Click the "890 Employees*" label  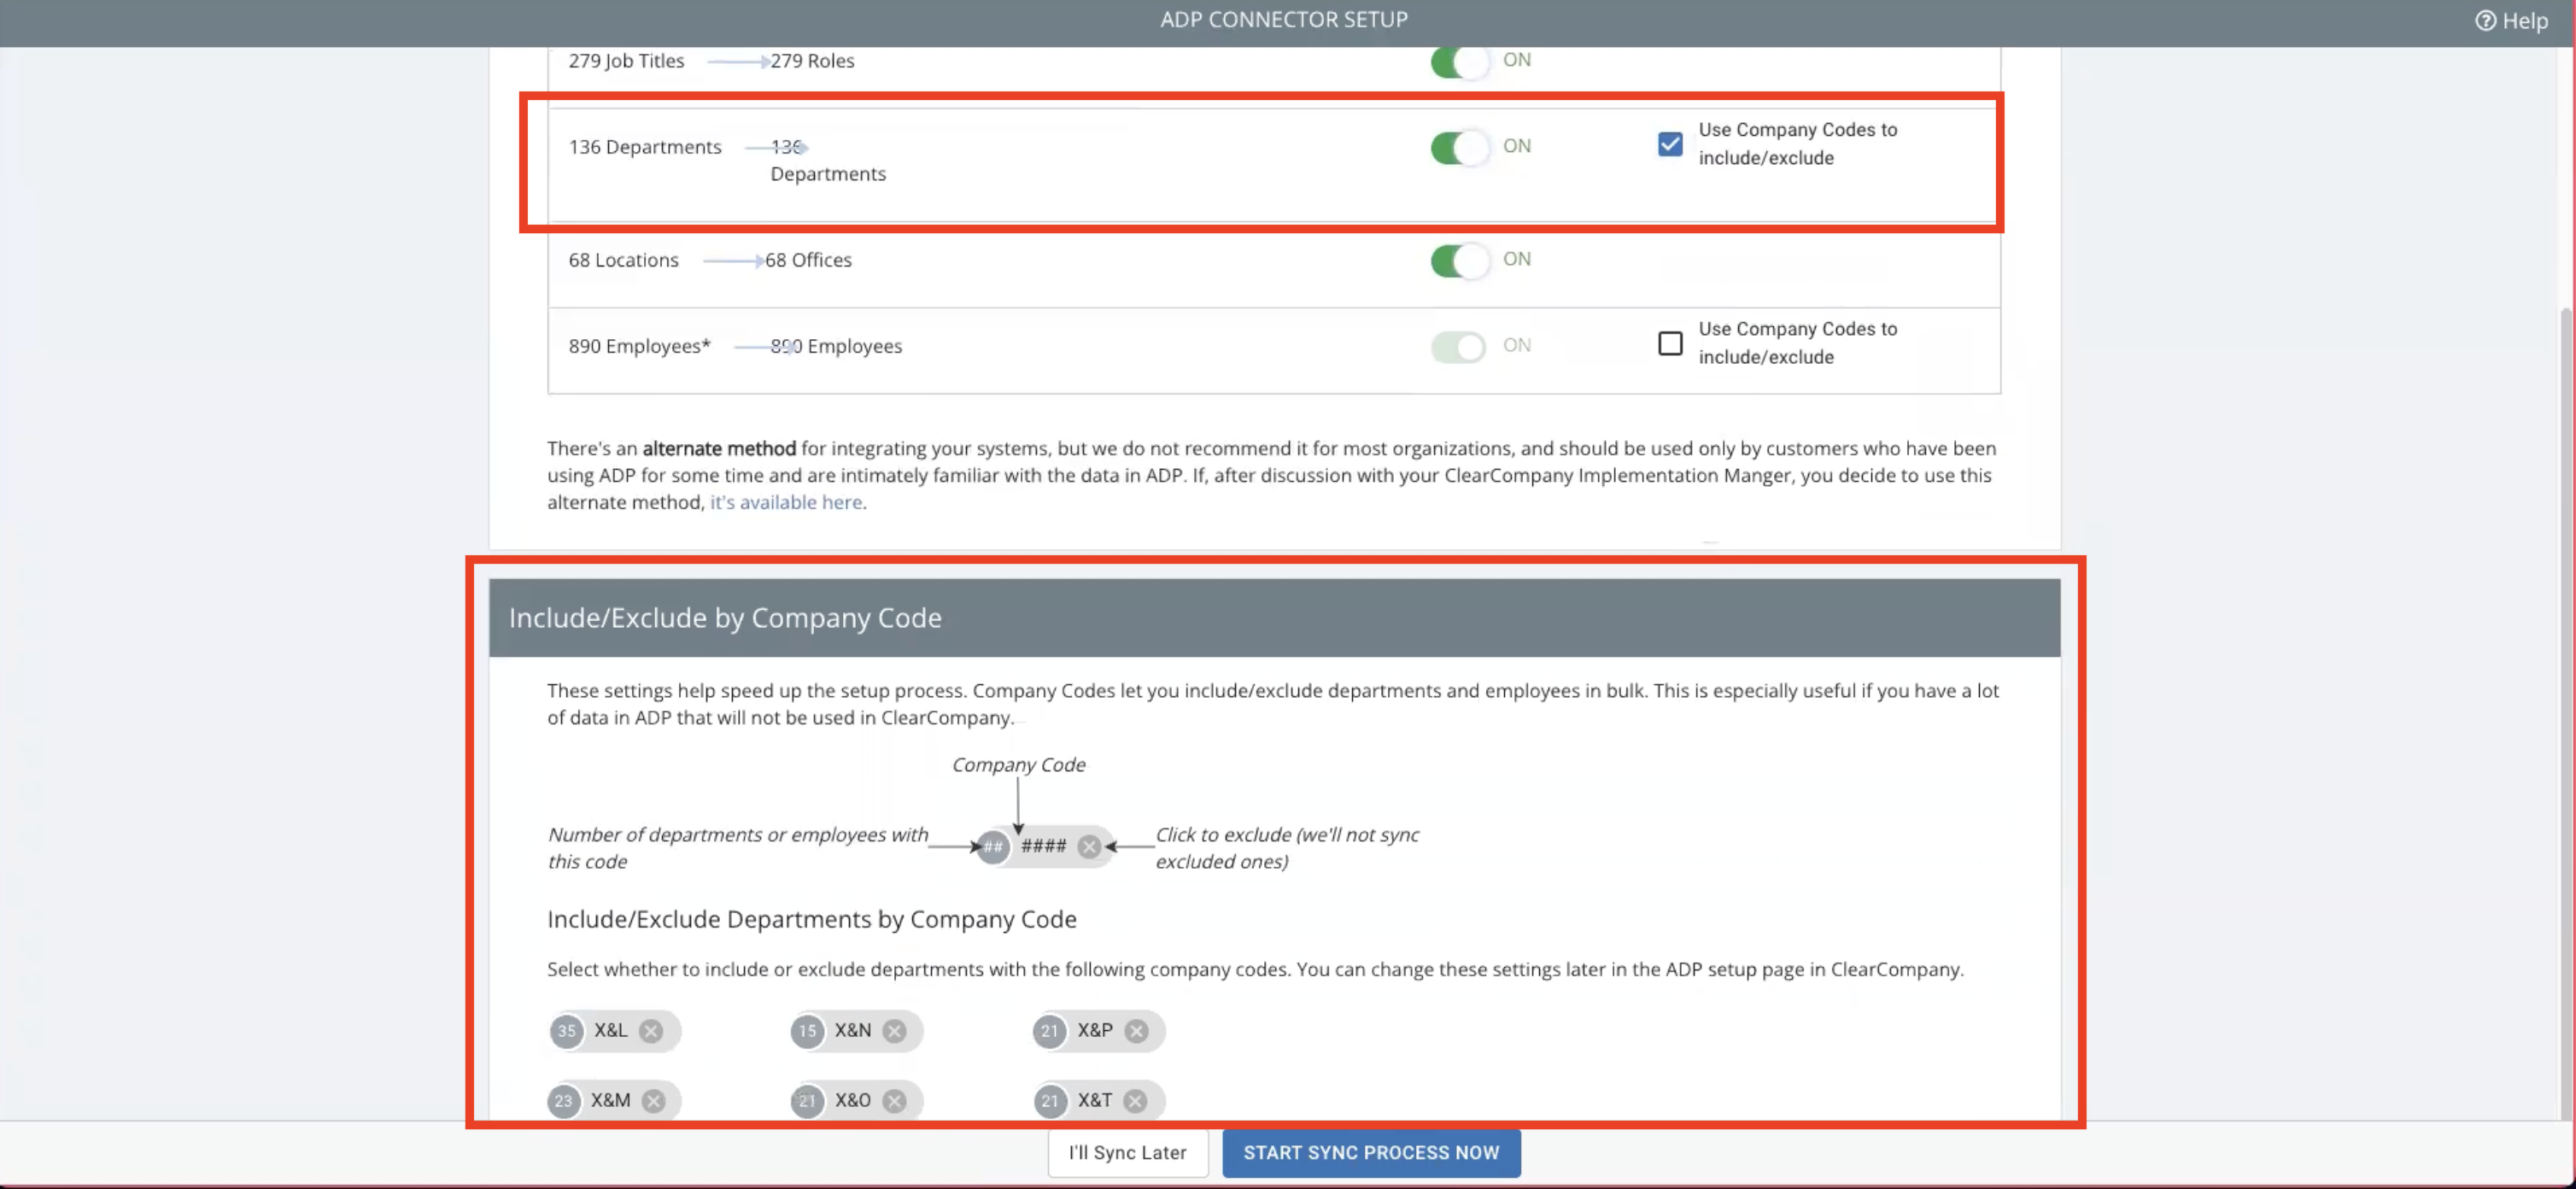639,346
